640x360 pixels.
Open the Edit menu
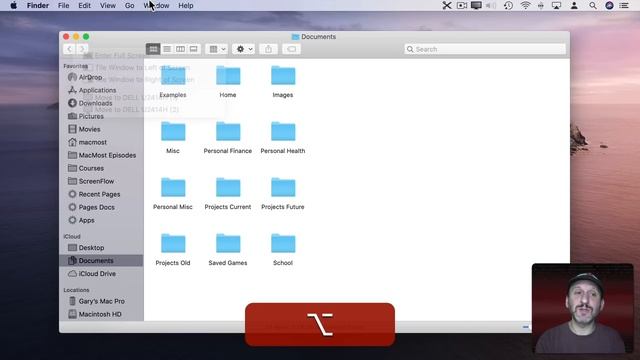pyautogui.click(x=84, y=6)
